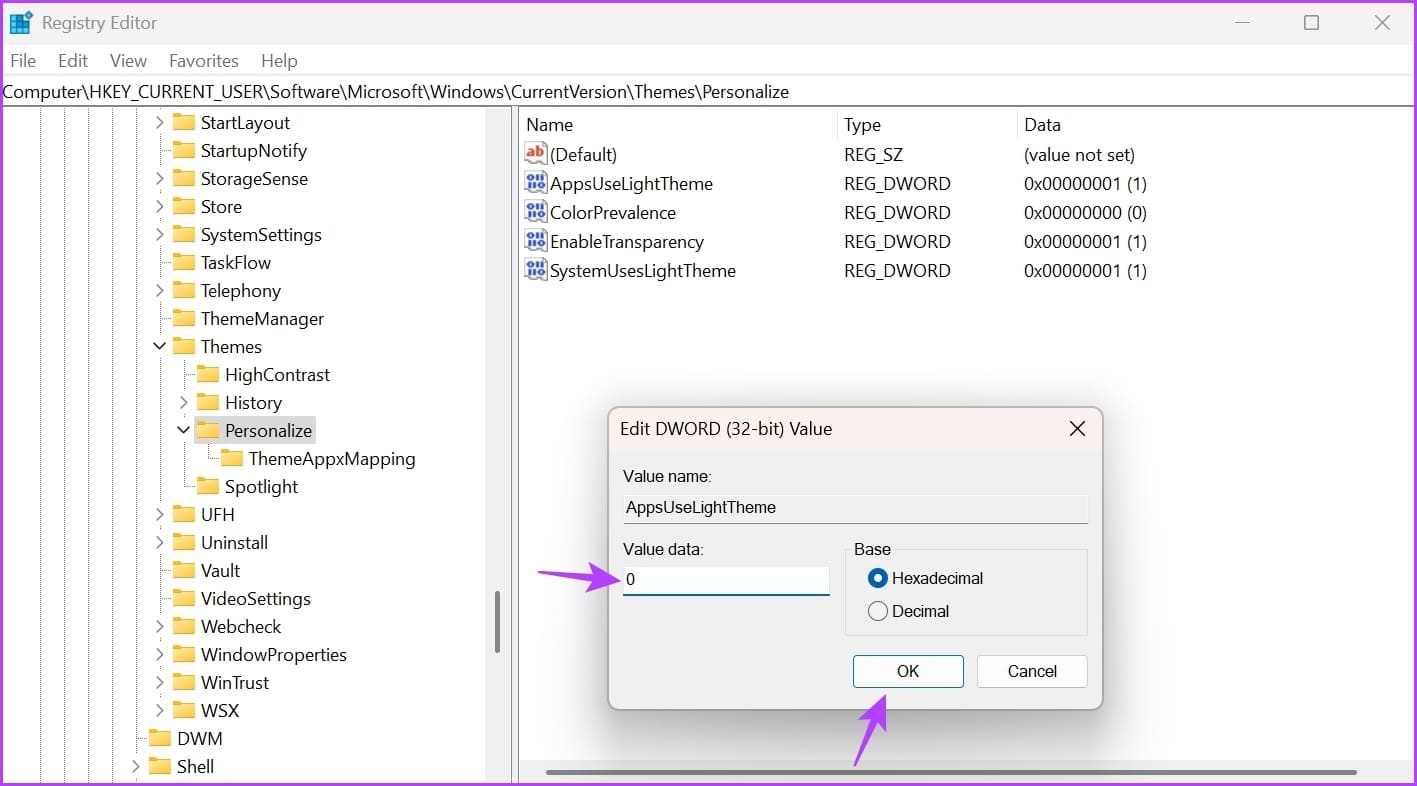Sort the values by Type column

tap(927, 125)
